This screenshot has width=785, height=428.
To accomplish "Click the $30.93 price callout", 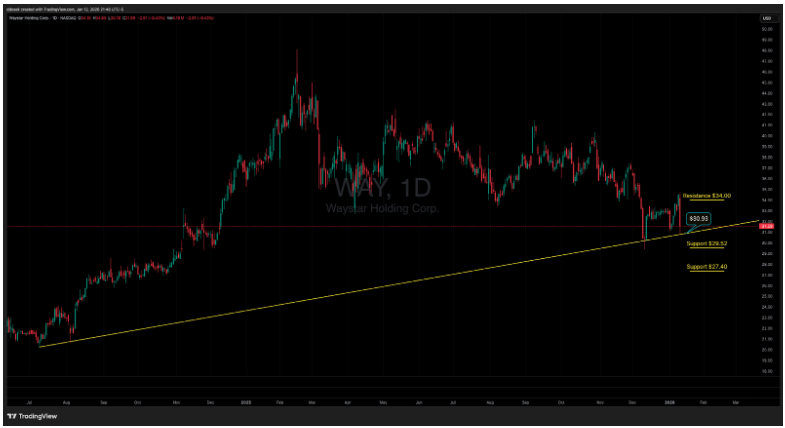I will (698, 219).
